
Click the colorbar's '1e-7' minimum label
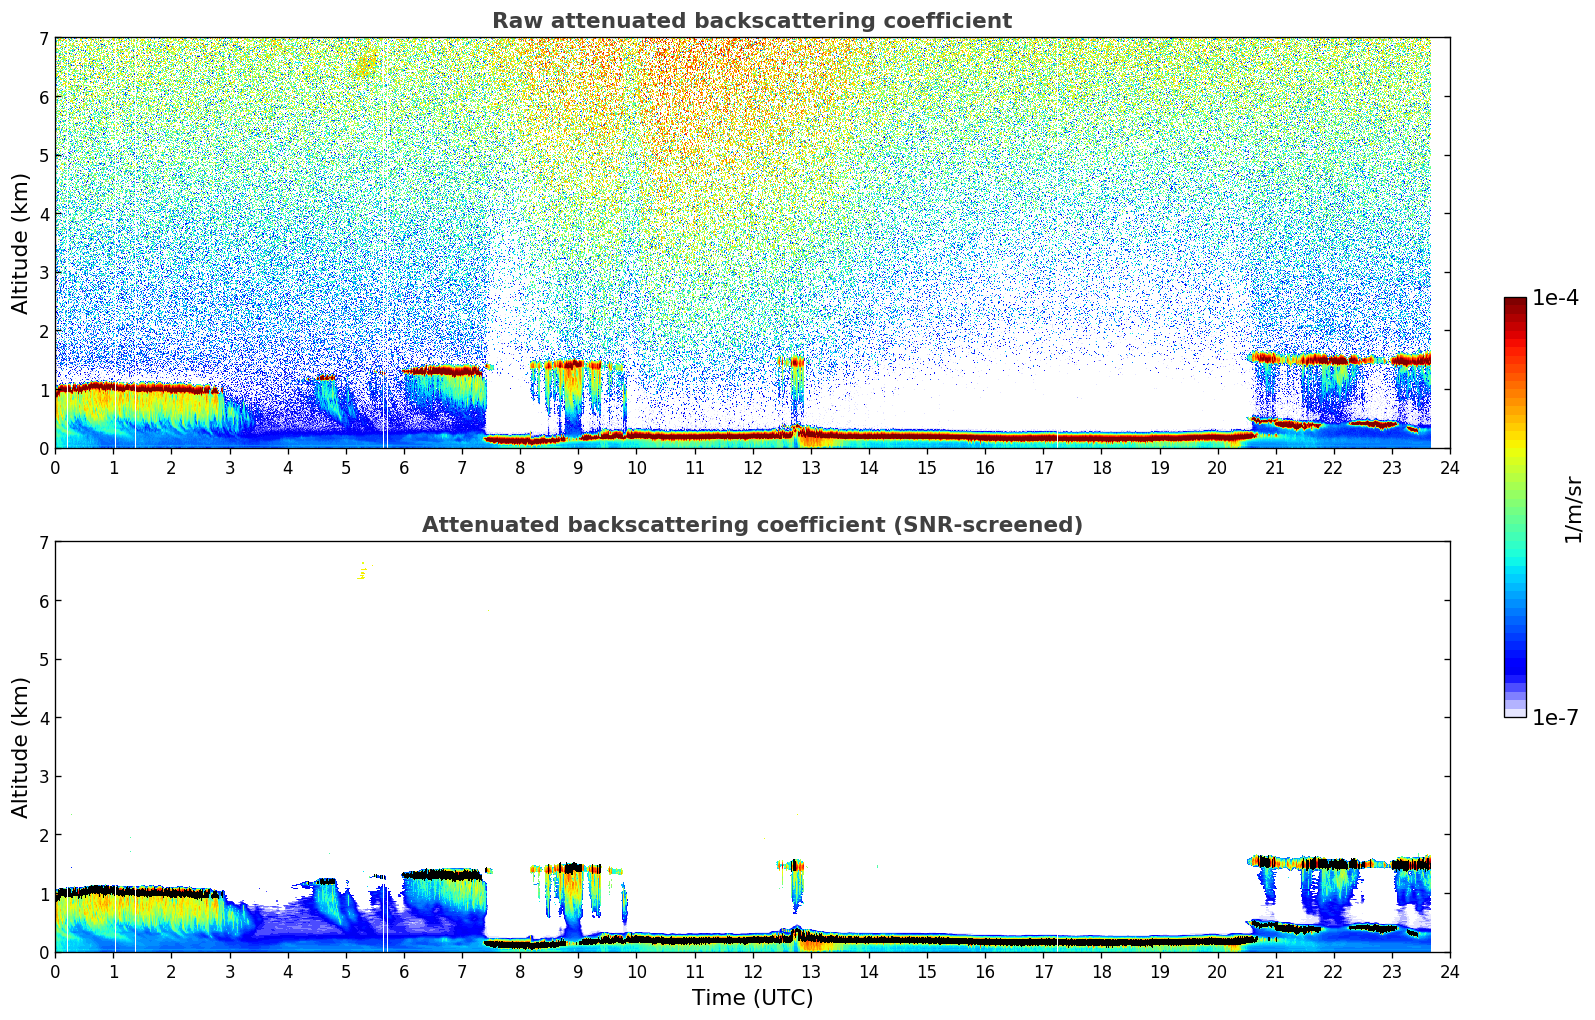[x=1555, y=717]
